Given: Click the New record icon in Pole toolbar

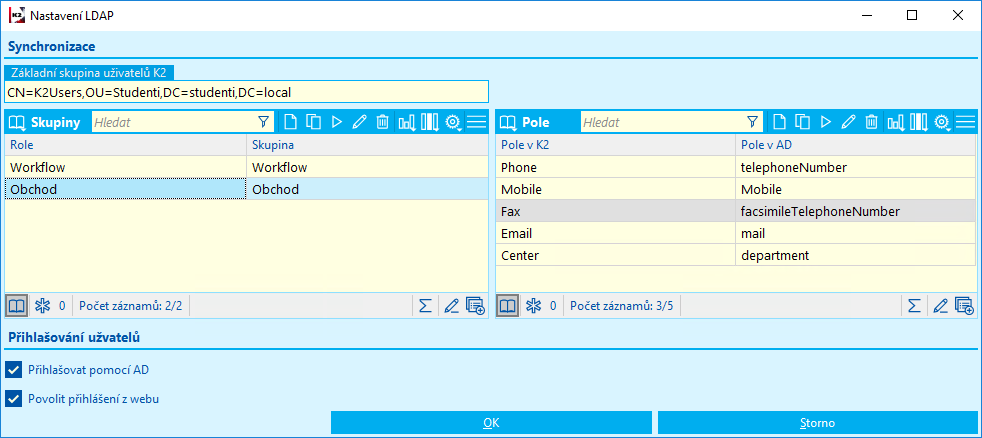Looking at the screenshot, I should 778,122.
